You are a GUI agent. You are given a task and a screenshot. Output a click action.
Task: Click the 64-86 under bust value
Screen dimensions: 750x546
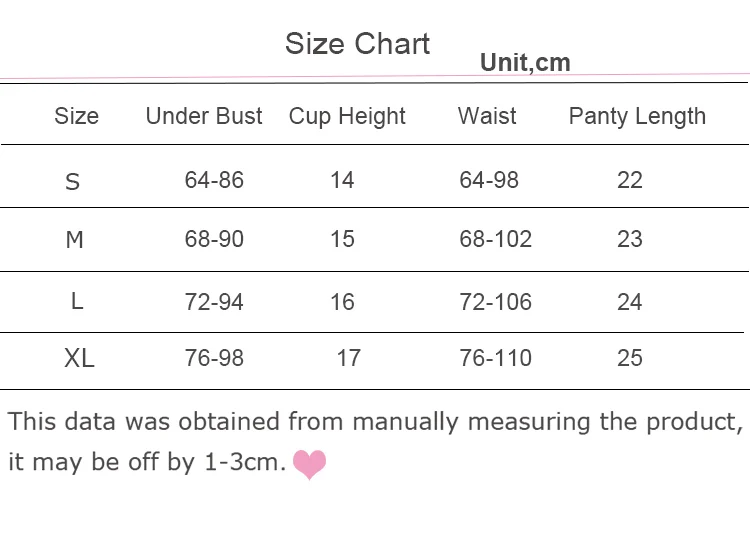(x=214, y=180)
